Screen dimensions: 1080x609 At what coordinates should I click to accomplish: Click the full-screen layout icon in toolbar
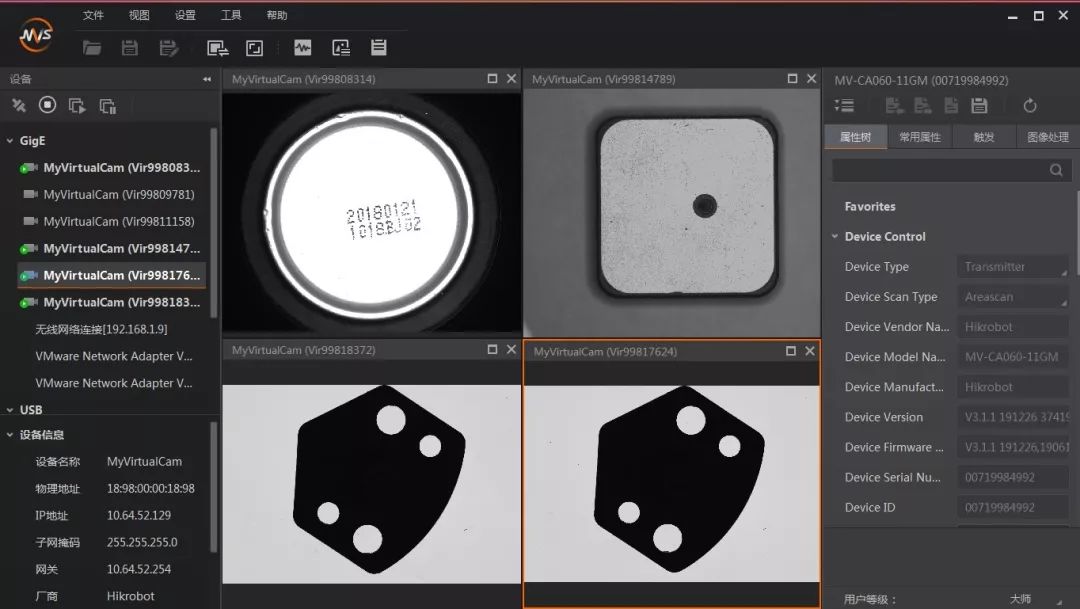[x=255, y=47]
